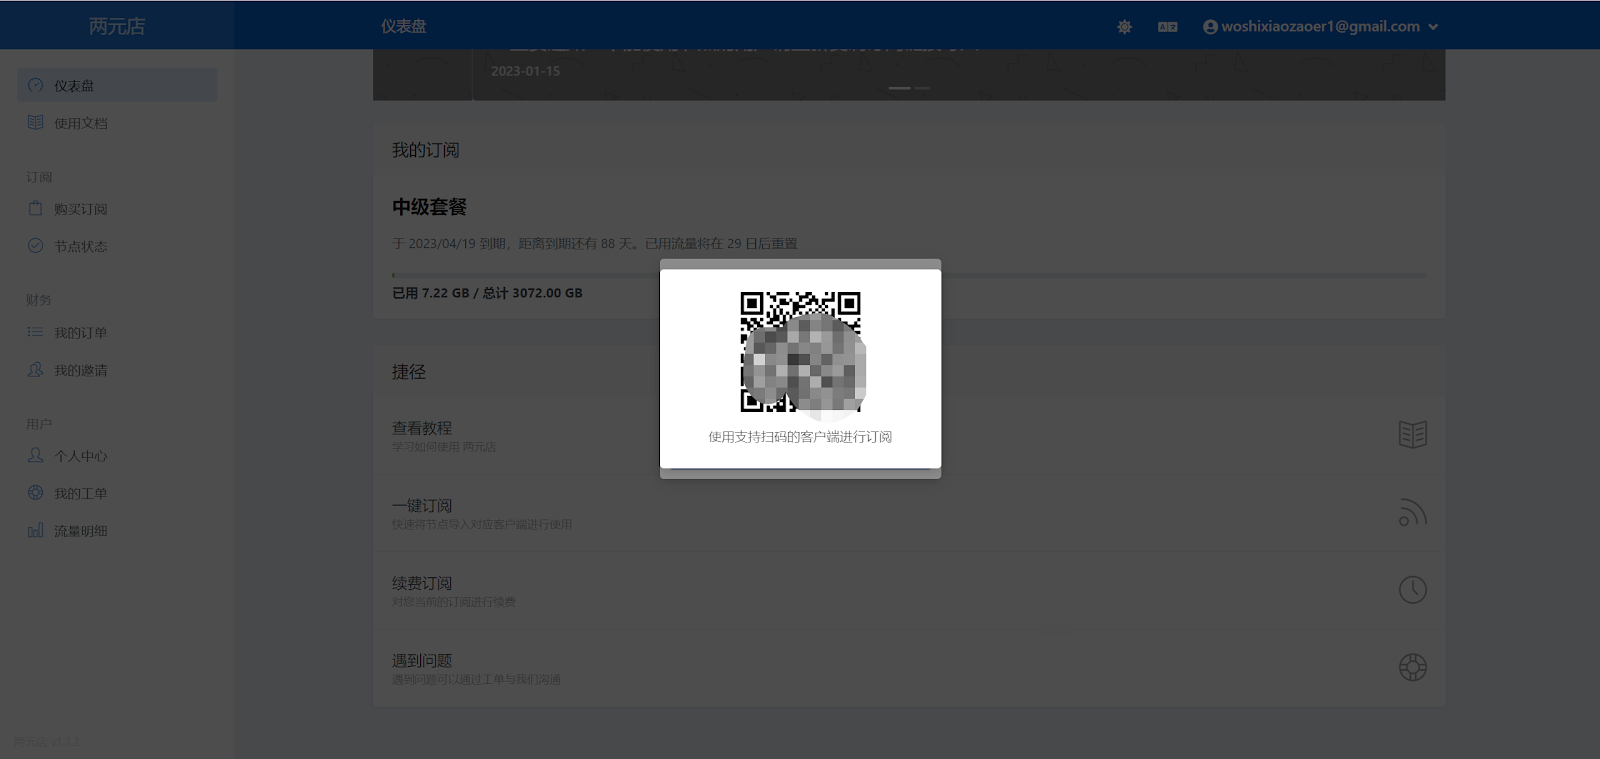Click the first carousel indicator dash on banner
Screen dimensions: 1600x759
pos(899,88)
